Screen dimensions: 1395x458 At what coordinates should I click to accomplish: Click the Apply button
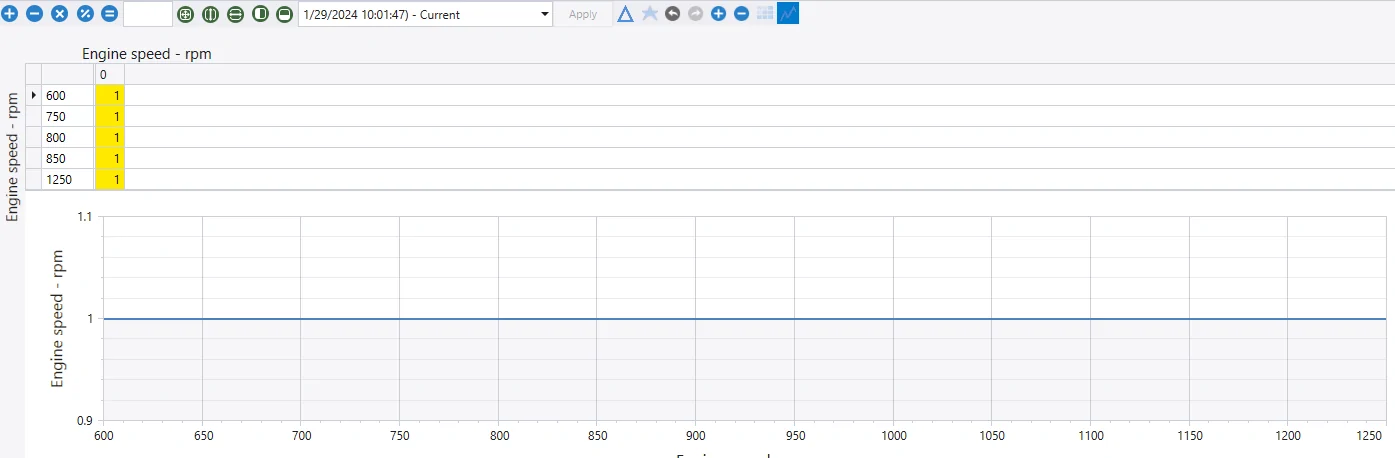tap(583, 14)
